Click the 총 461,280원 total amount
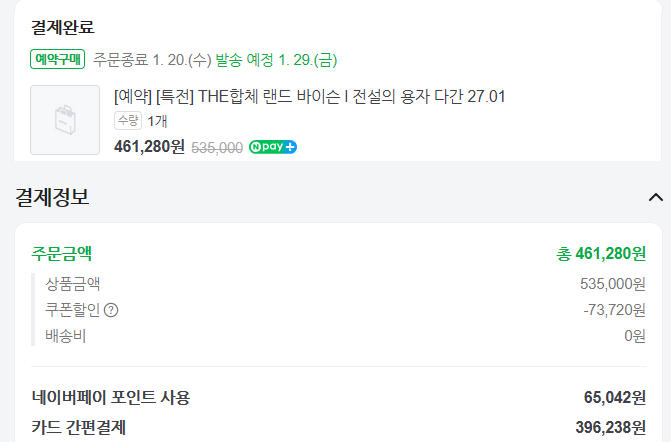Screen dimensions: 671x442 coord(601,253)
